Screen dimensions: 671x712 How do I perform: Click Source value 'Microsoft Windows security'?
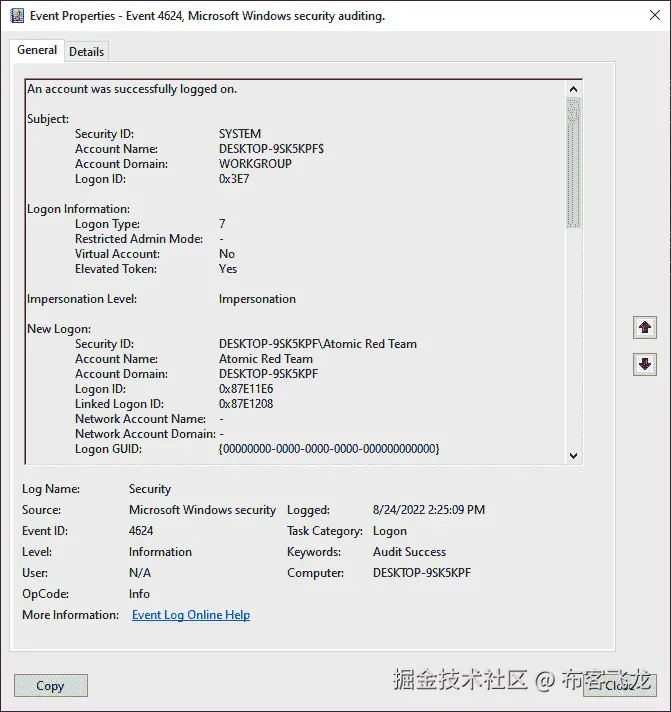[202, 510]
